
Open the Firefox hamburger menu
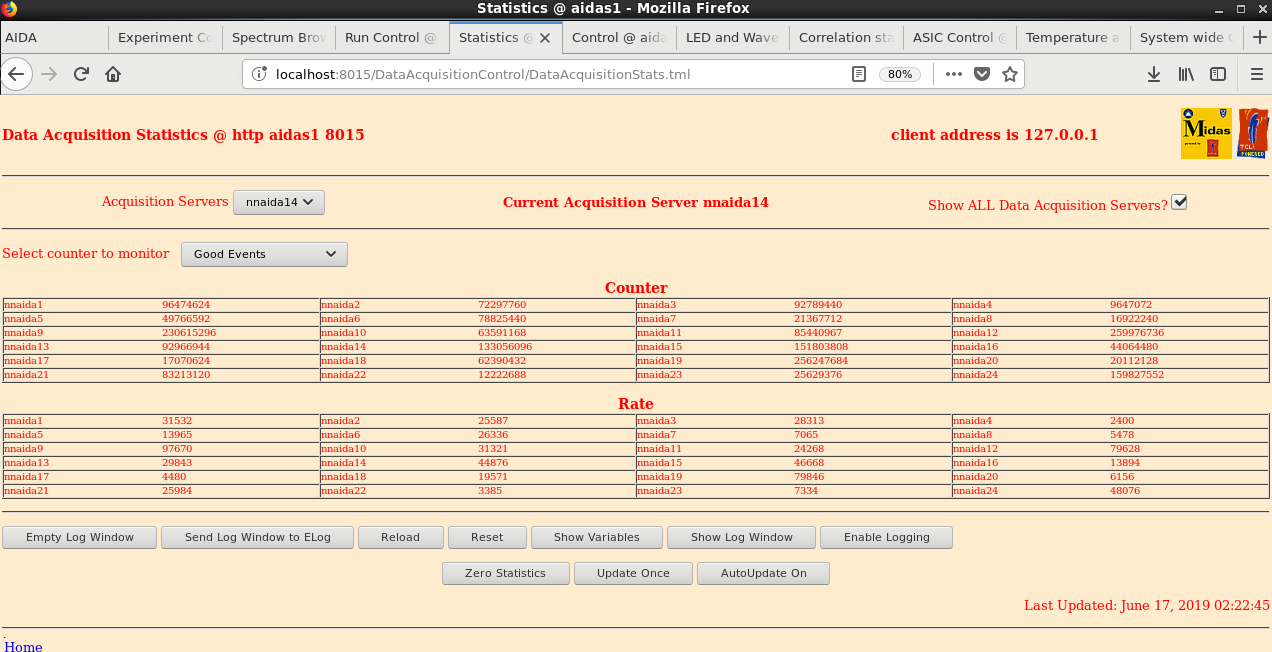1257,74
